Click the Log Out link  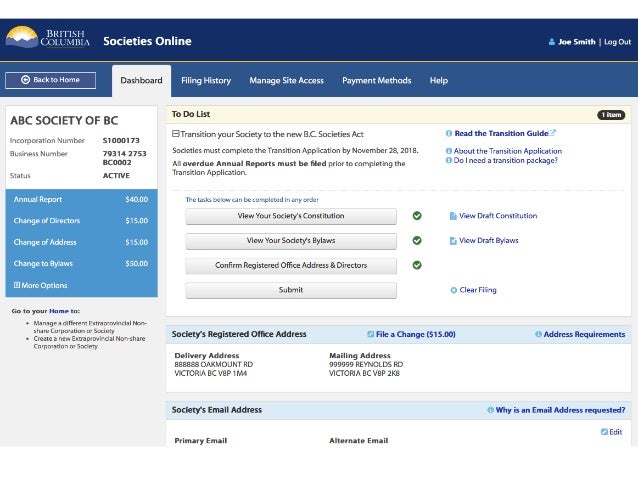click(x=617, y=42)
